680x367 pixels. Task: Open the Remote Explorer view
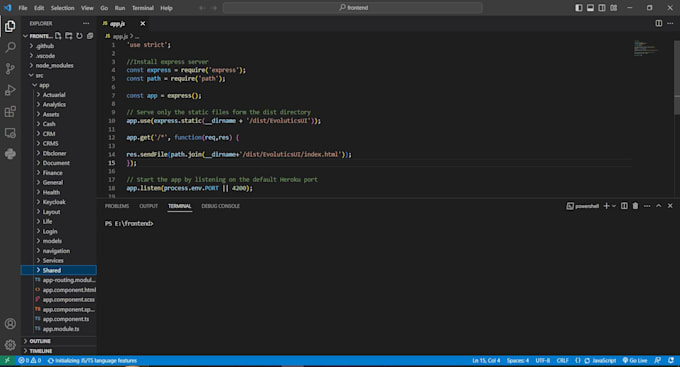10,133
